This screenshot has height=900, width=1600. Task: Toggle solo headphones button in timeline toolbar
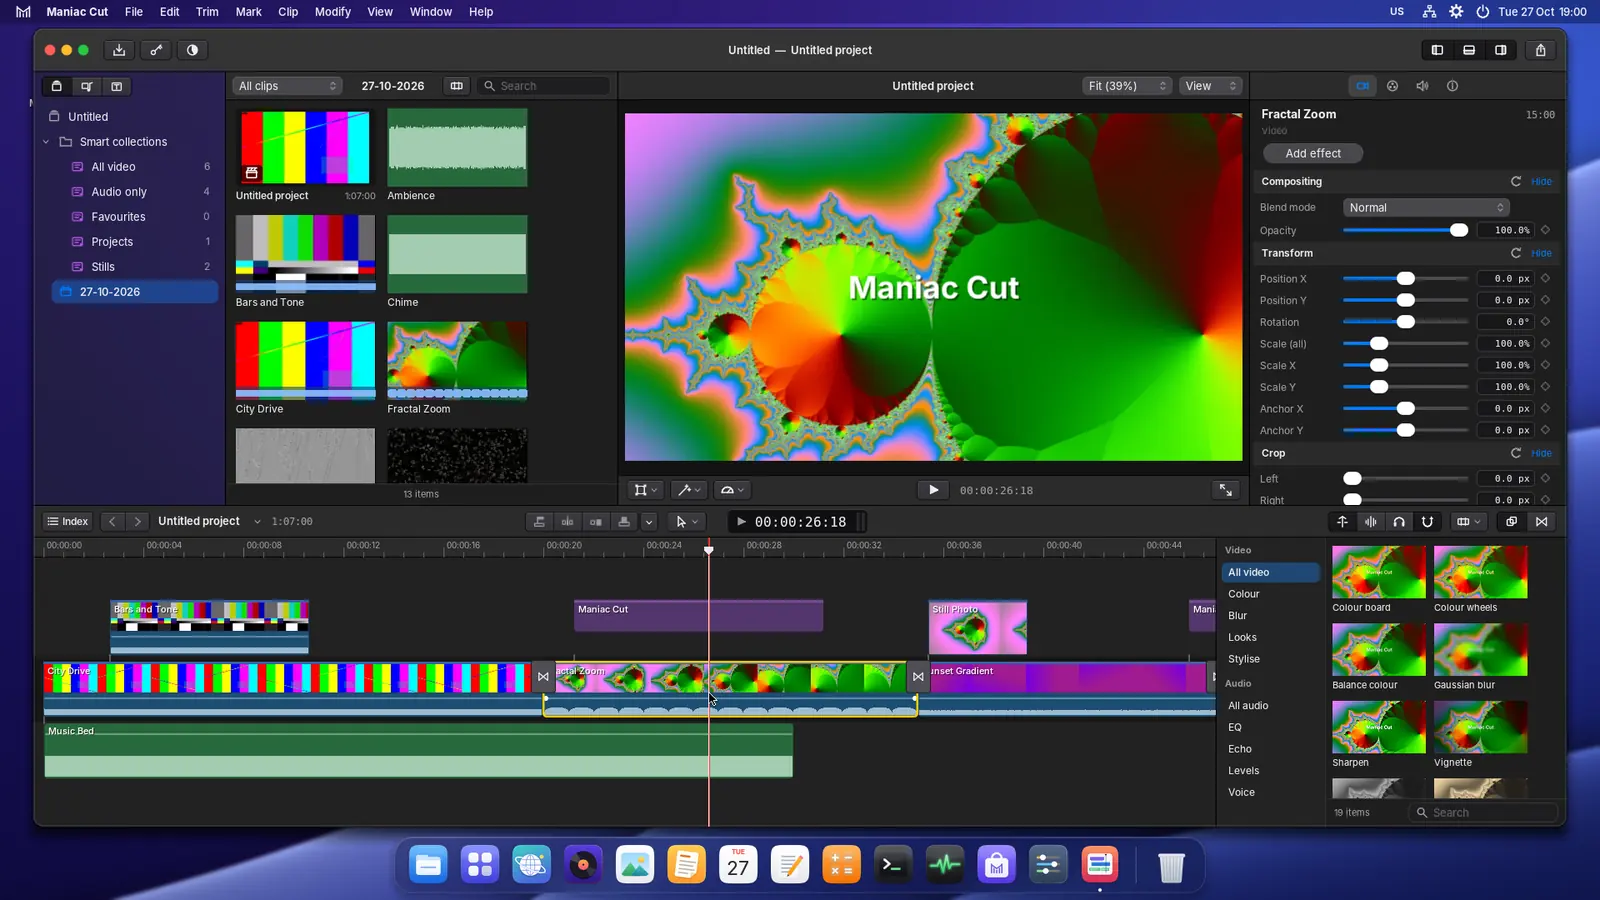[1398, 521]
